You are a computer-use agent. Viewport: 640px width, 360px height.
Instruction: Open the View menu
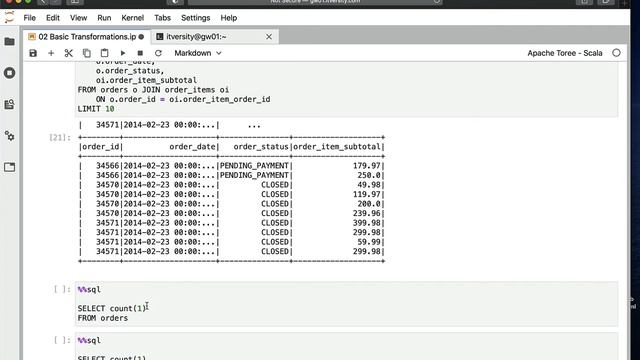[x=78, y=18]
